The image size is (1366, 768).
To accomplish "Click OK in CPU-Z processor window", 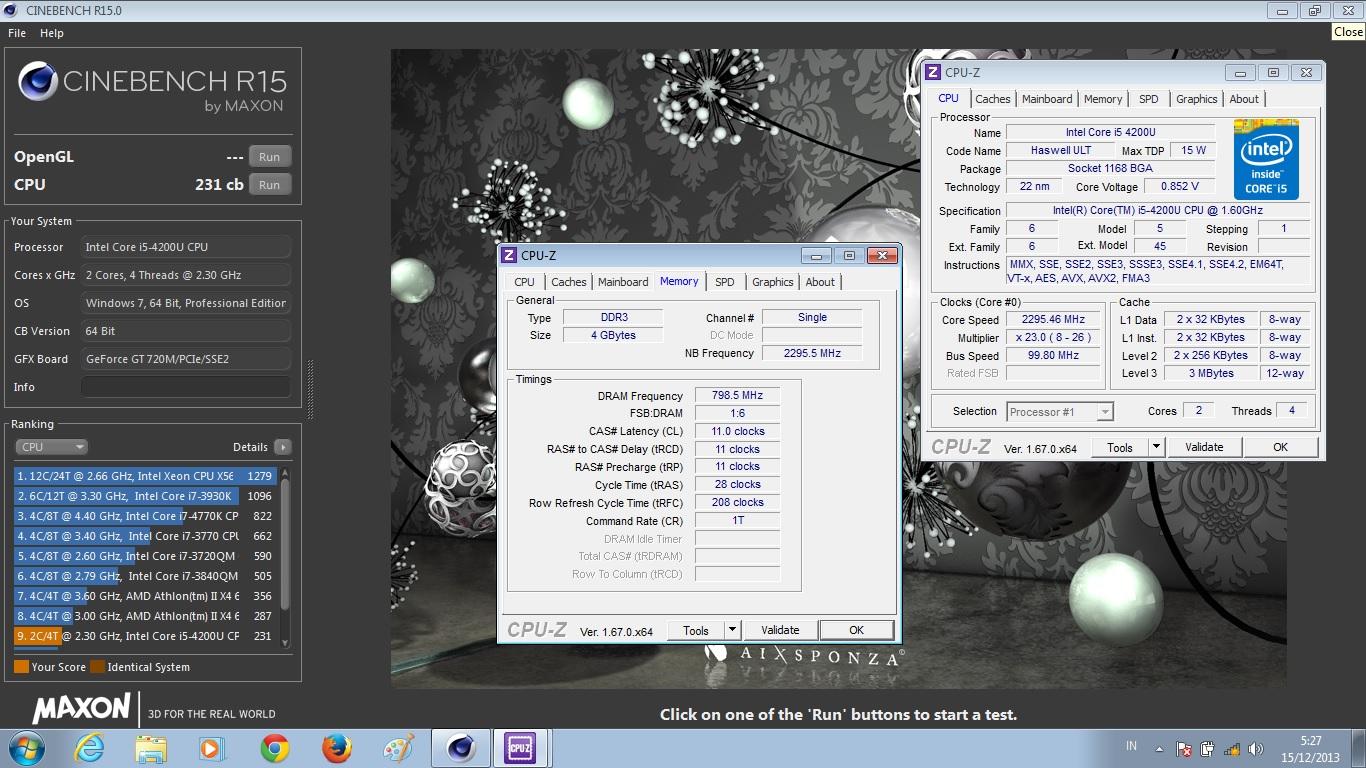I will tap(1280, 447).
